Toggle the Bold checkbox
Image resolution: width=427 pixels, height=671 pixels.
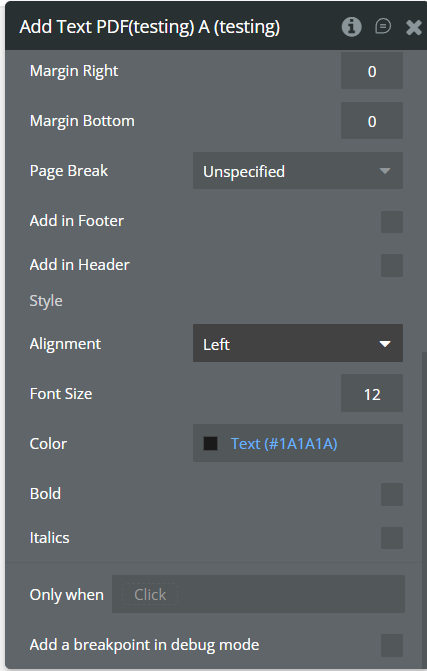[391, 494]
